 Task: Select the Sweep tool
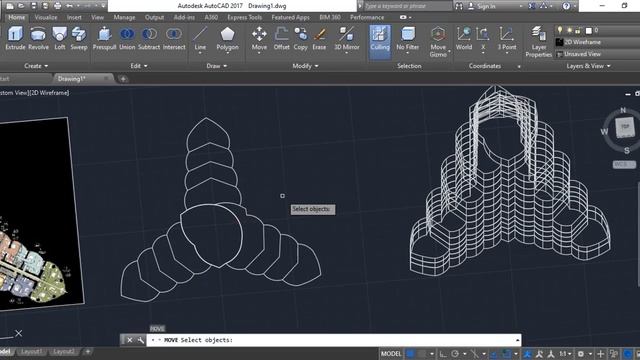[79, 38]
